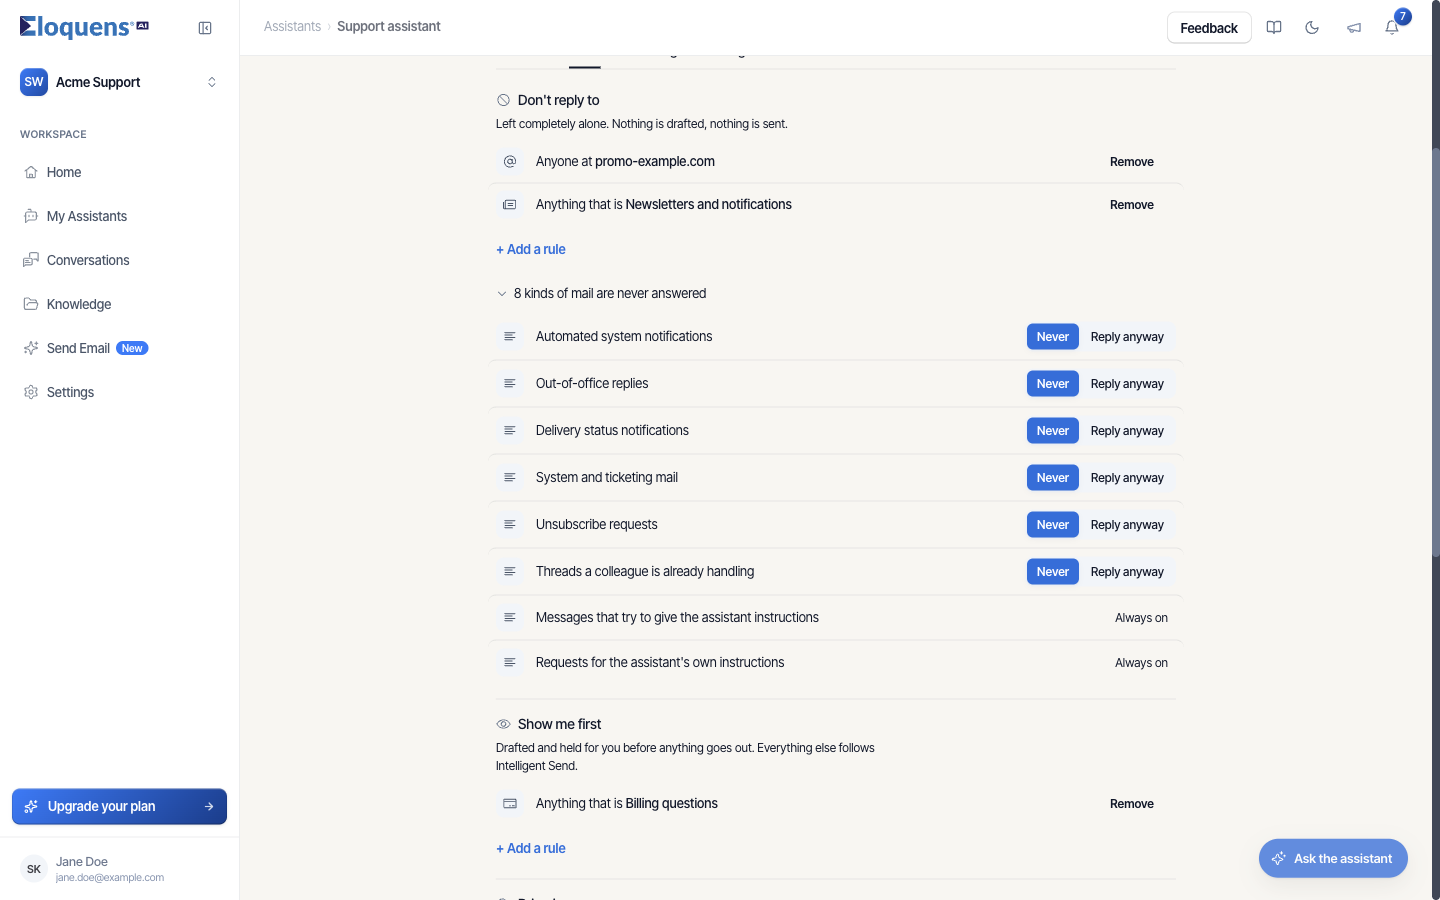Click the SK user avatar

click(34, 869)
